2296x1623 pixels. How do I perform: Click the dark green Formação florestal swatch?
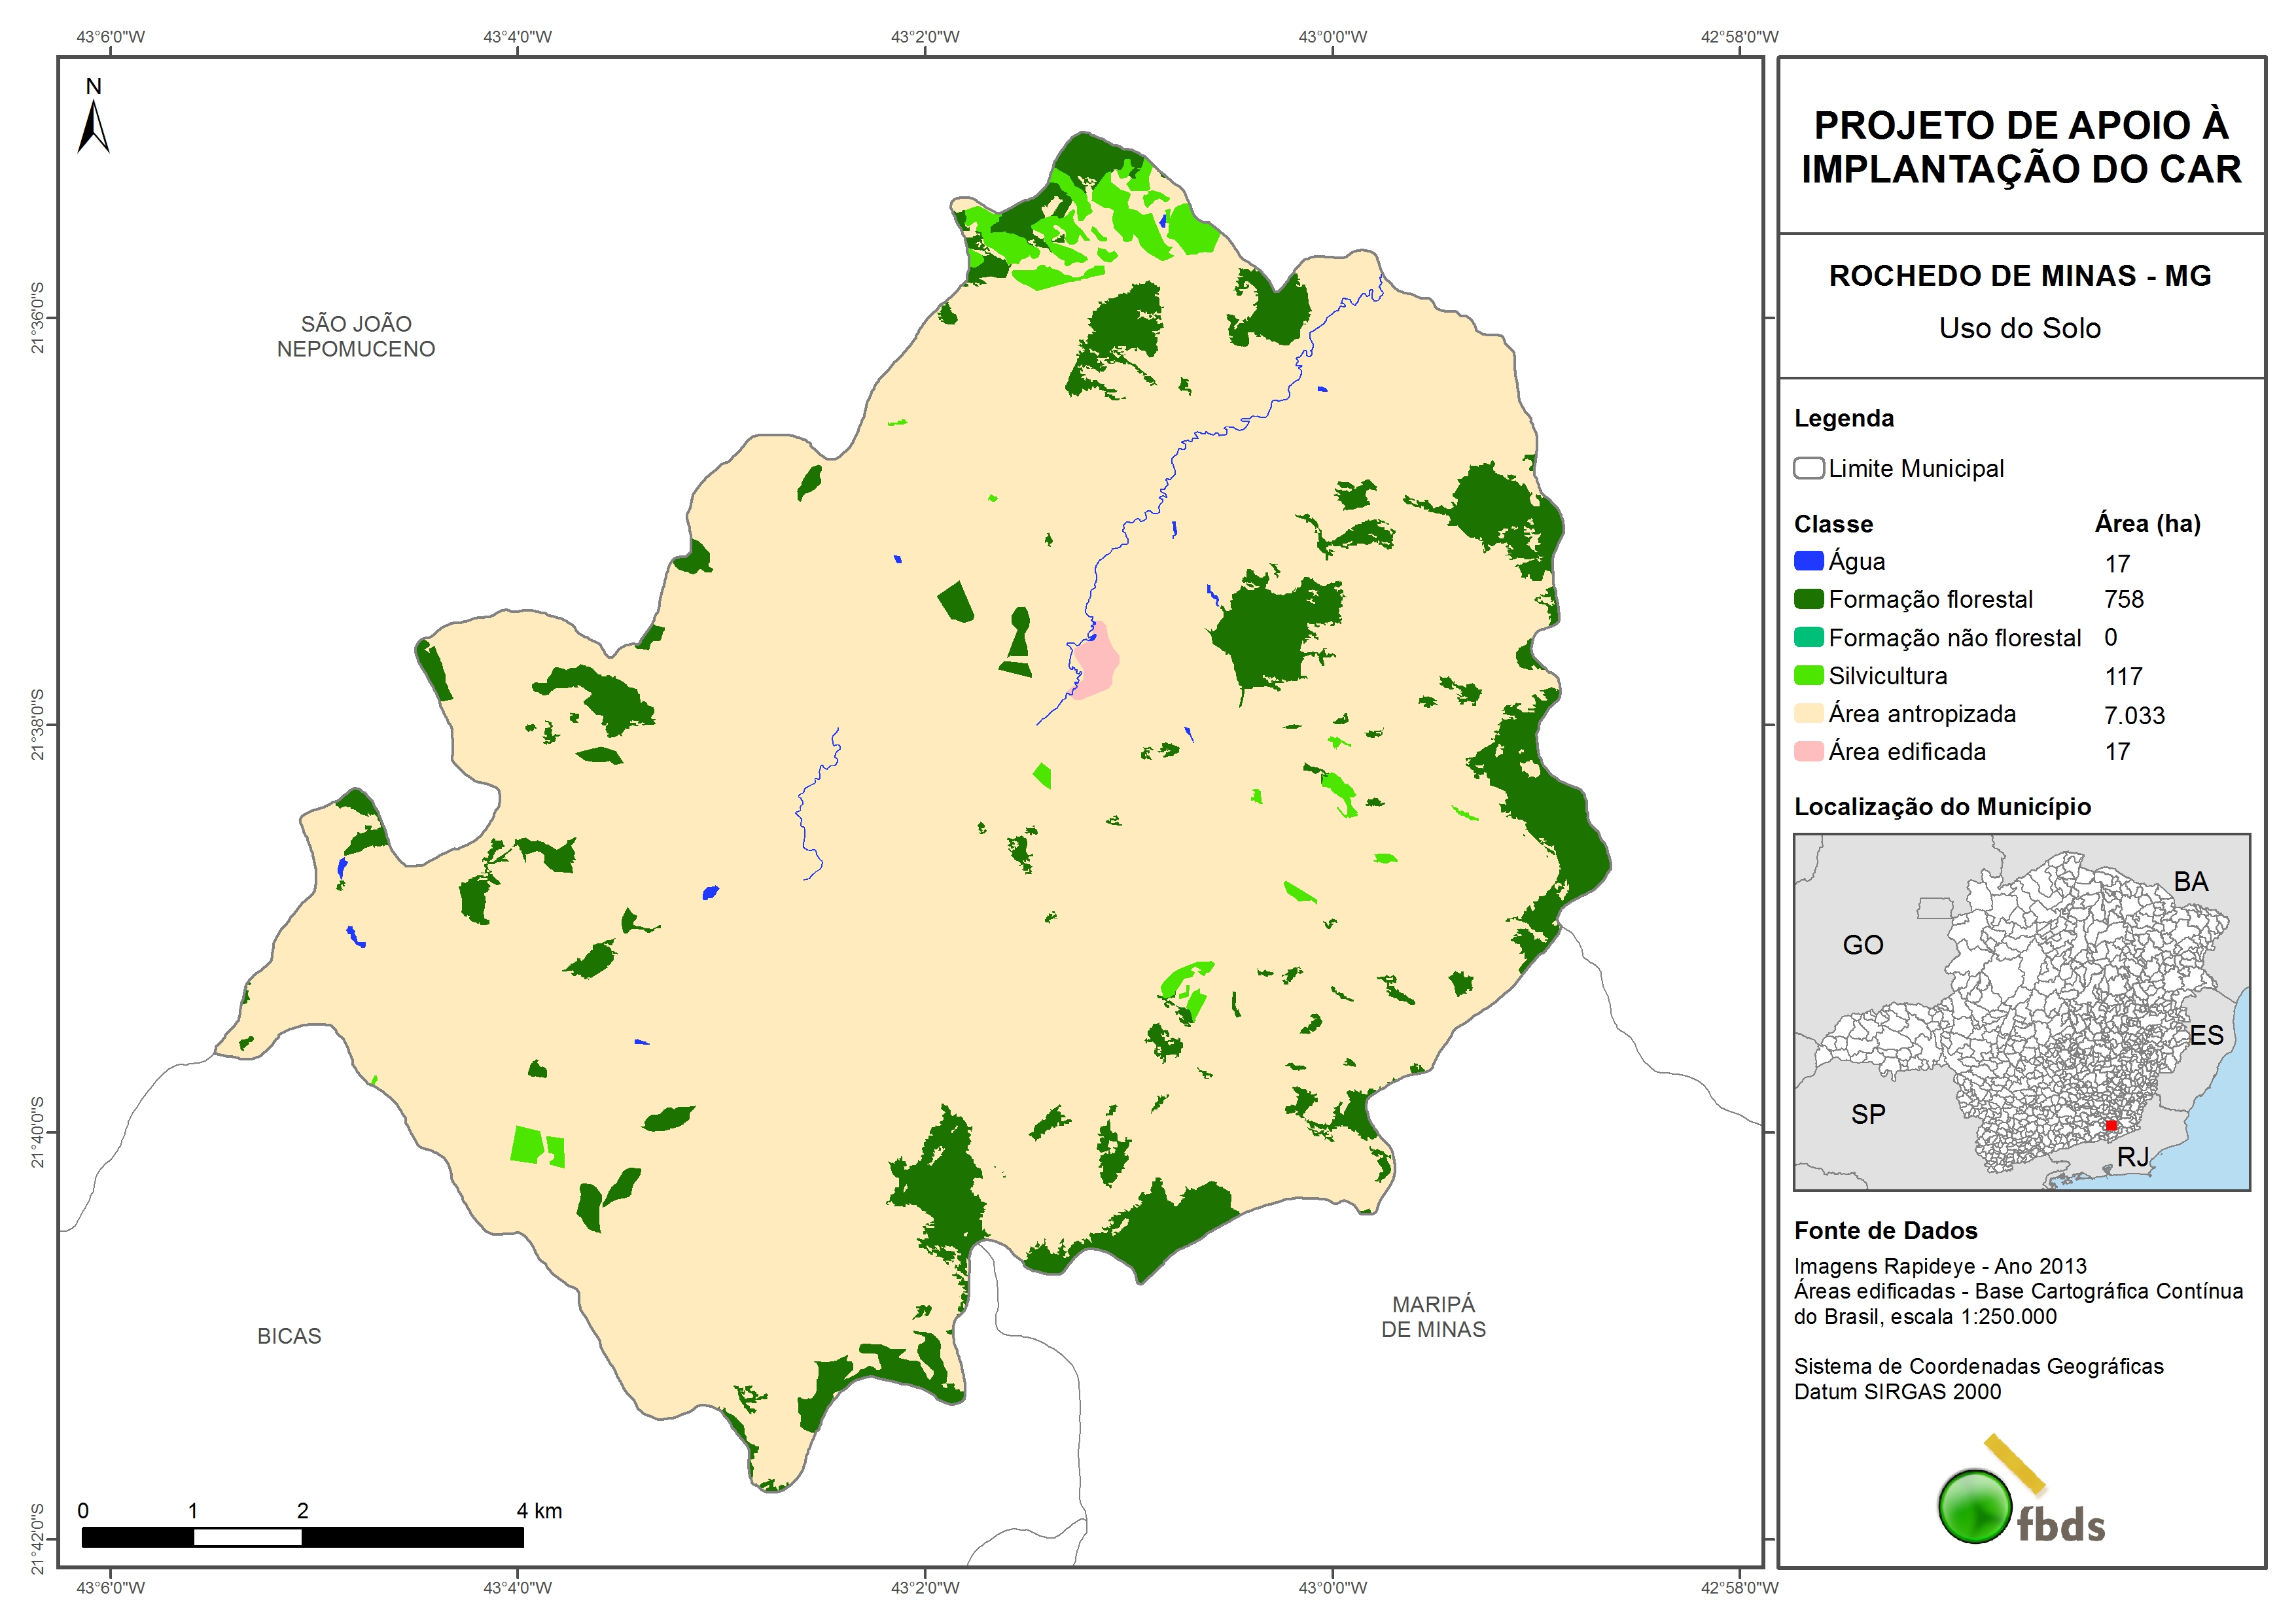1808,599
